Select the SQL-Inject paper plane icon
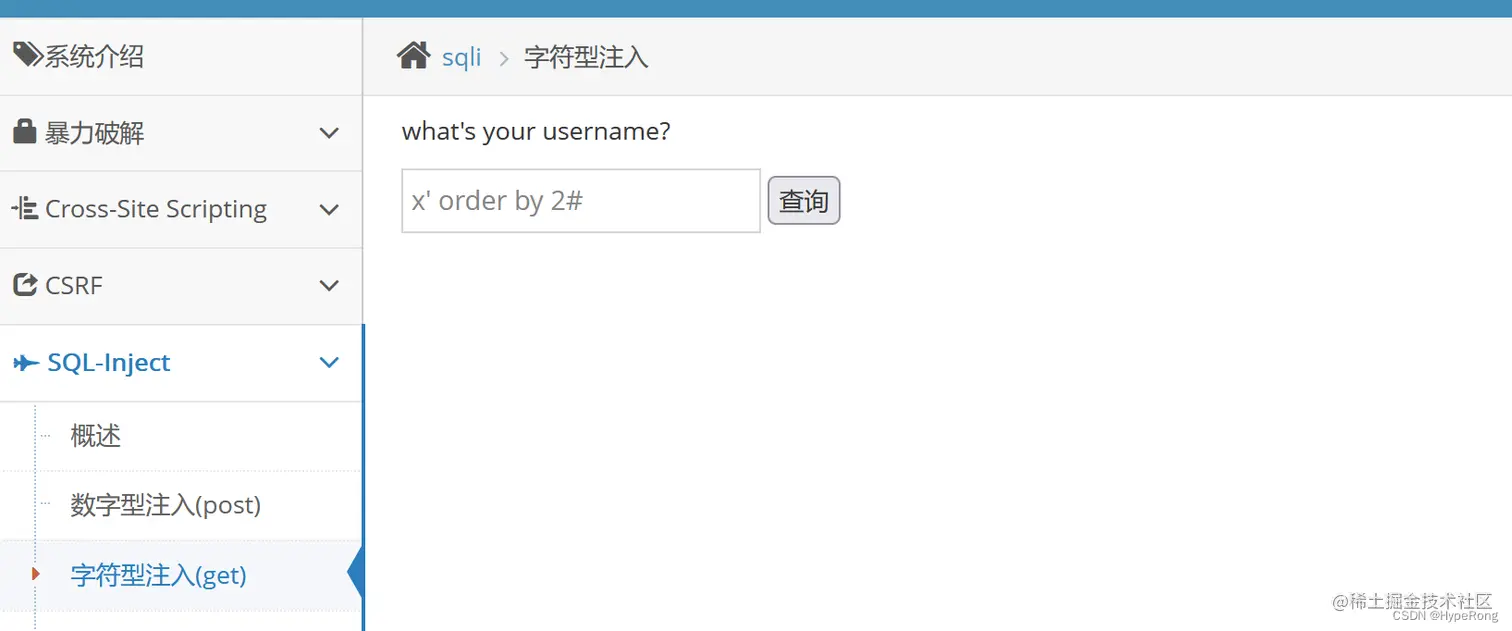Viewport: 1512px width, 631px height. [25, 362]
